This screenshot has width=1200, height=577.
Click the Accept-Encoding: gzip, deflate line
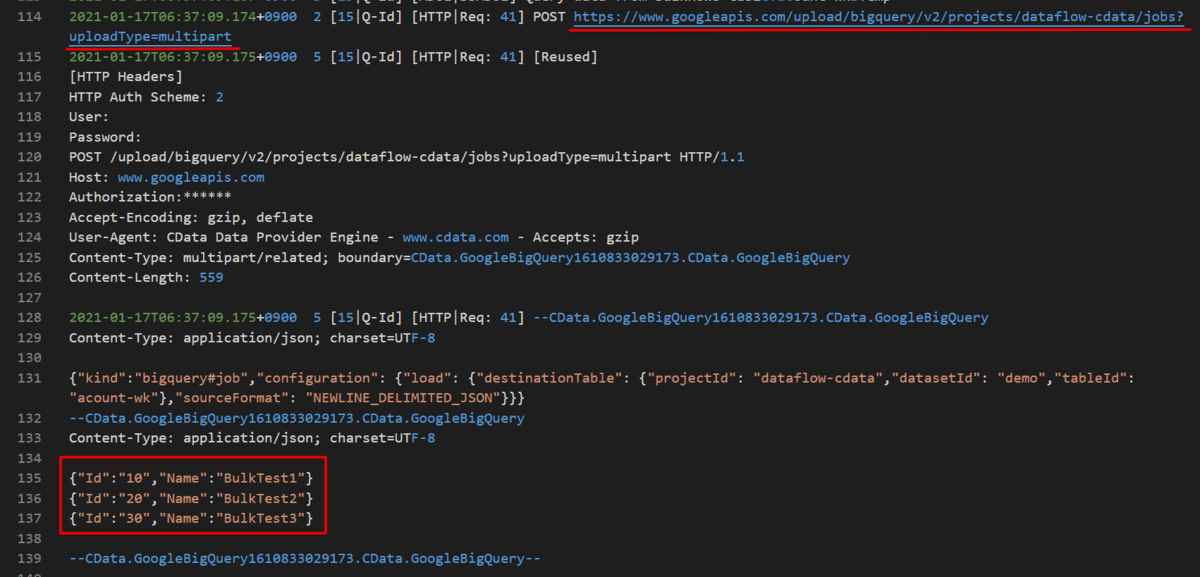[x=190, y=217]
